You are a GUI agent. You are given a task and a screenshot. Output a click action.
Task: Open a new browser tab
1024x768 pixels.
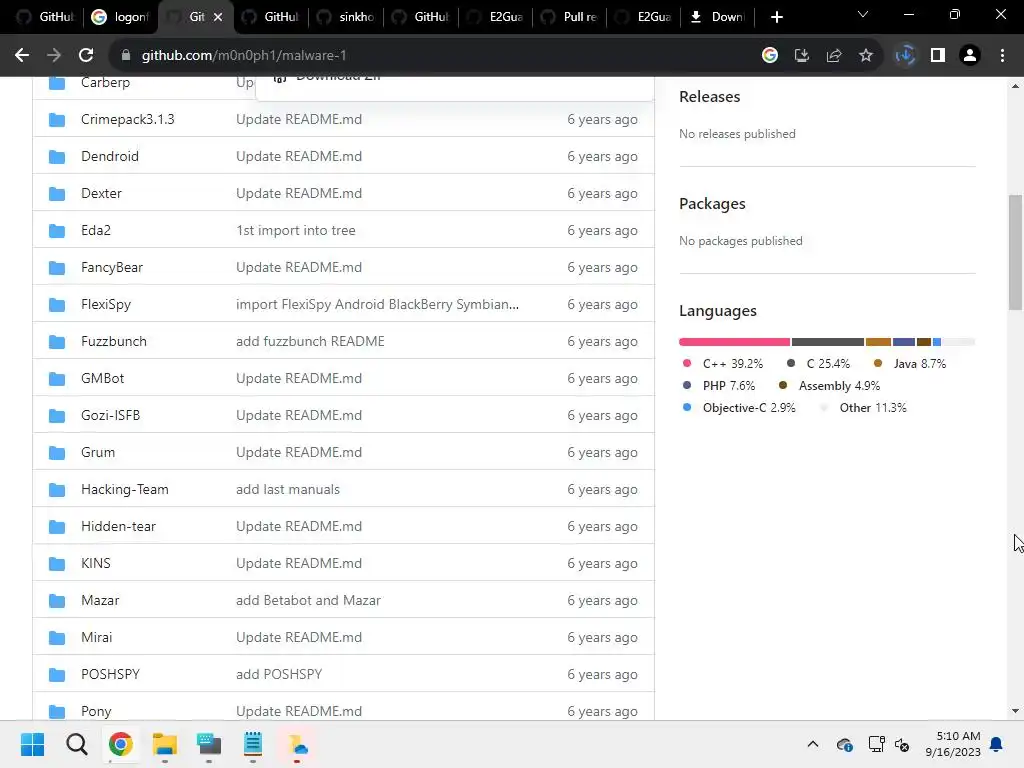(x=776, y=17)
